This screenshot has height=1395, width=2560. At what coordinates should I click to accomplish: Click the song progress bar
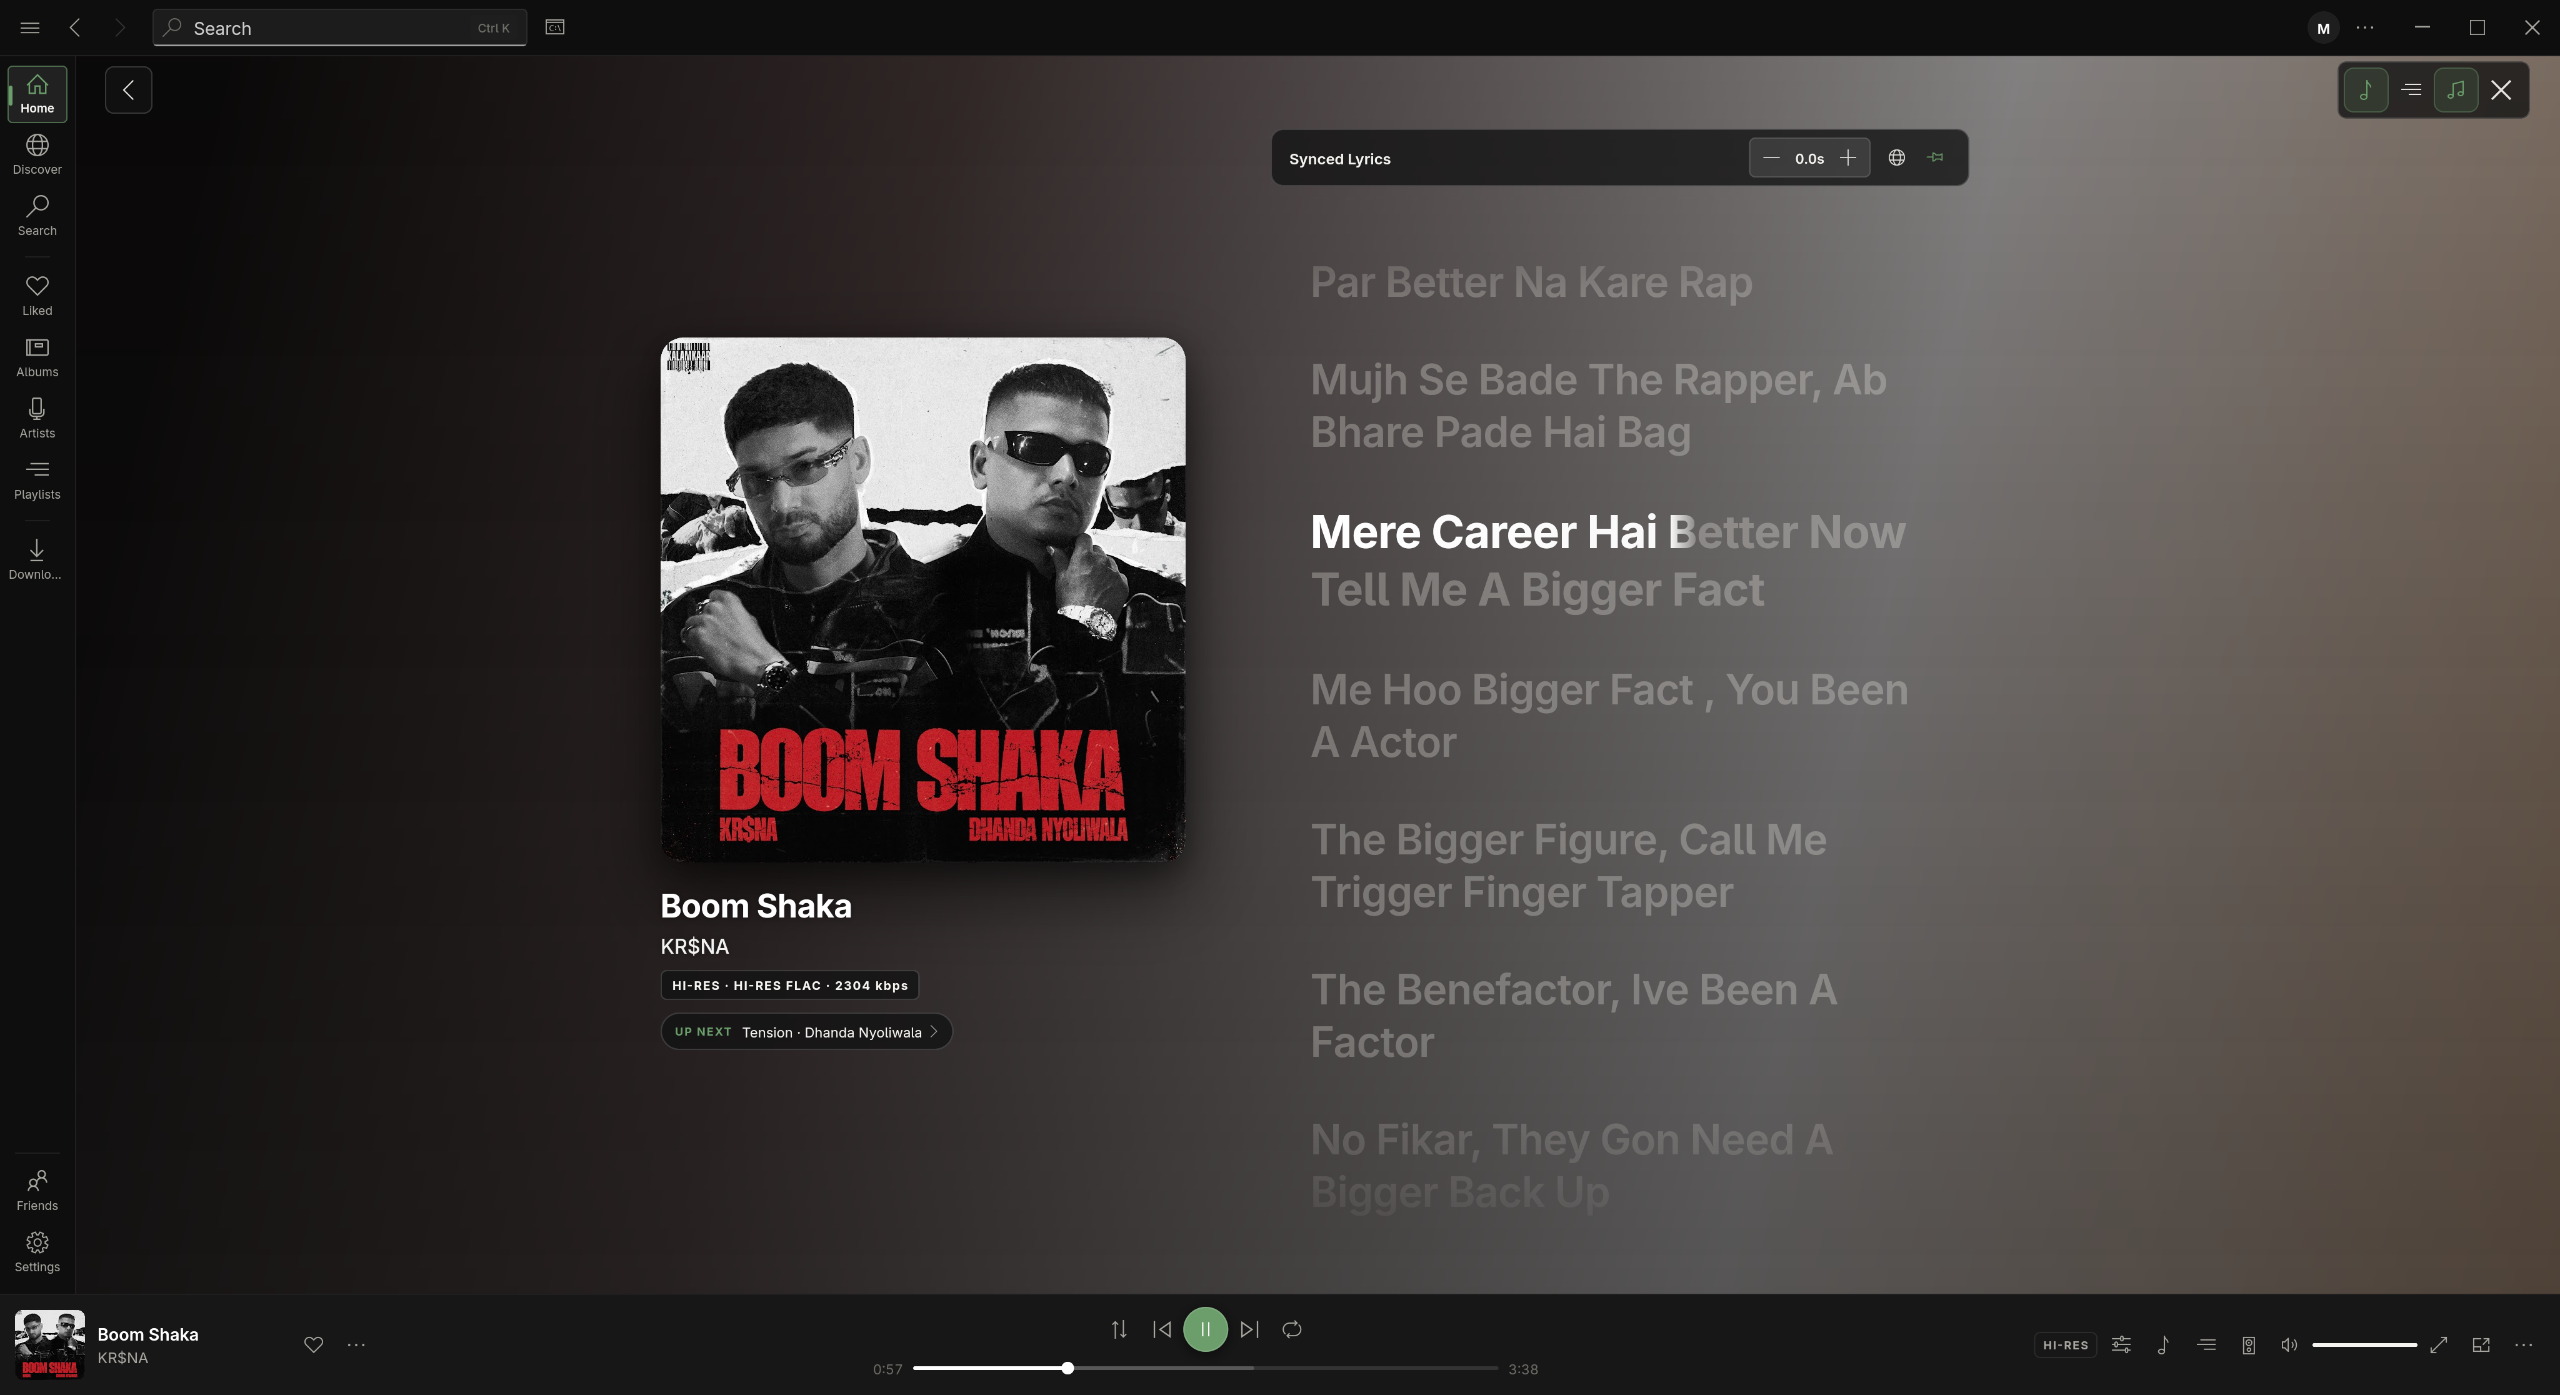(x=1205, y=1368)
